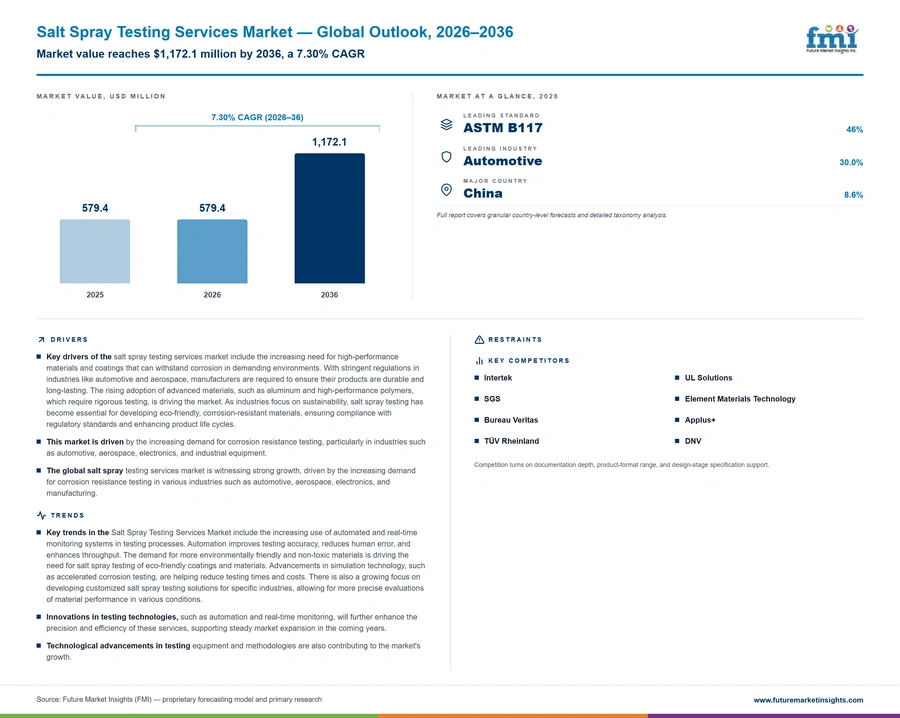Click the 8.6% share value
The height and width of the screenshot is (718, 900).
tap(853, 195)
